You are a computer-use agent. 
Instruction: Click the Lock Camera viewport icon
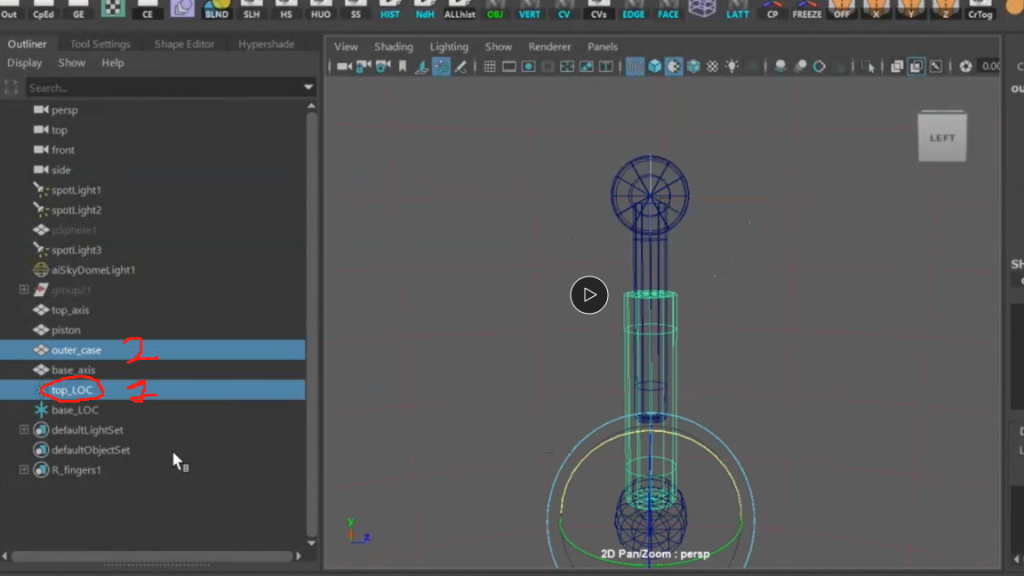pos(364,67)
